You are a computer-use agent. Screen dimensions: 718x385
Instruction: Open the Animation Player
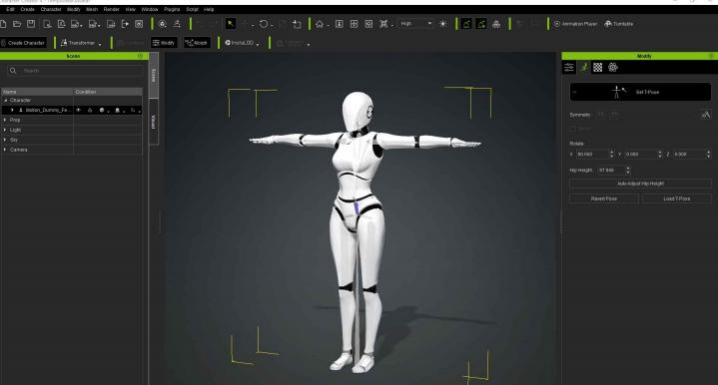point(575,24)
